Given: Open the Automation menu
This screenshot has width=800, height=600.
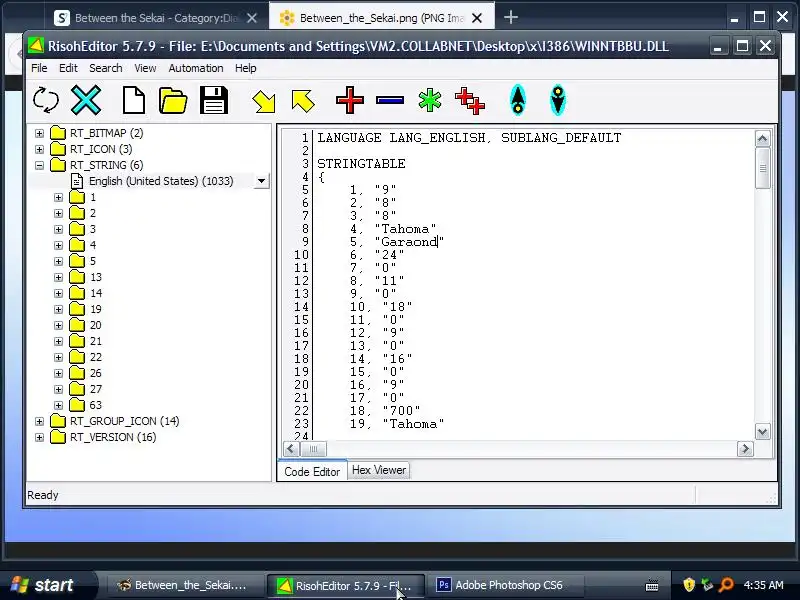Looking at the screenshot, I should click(x=196, y=68).
